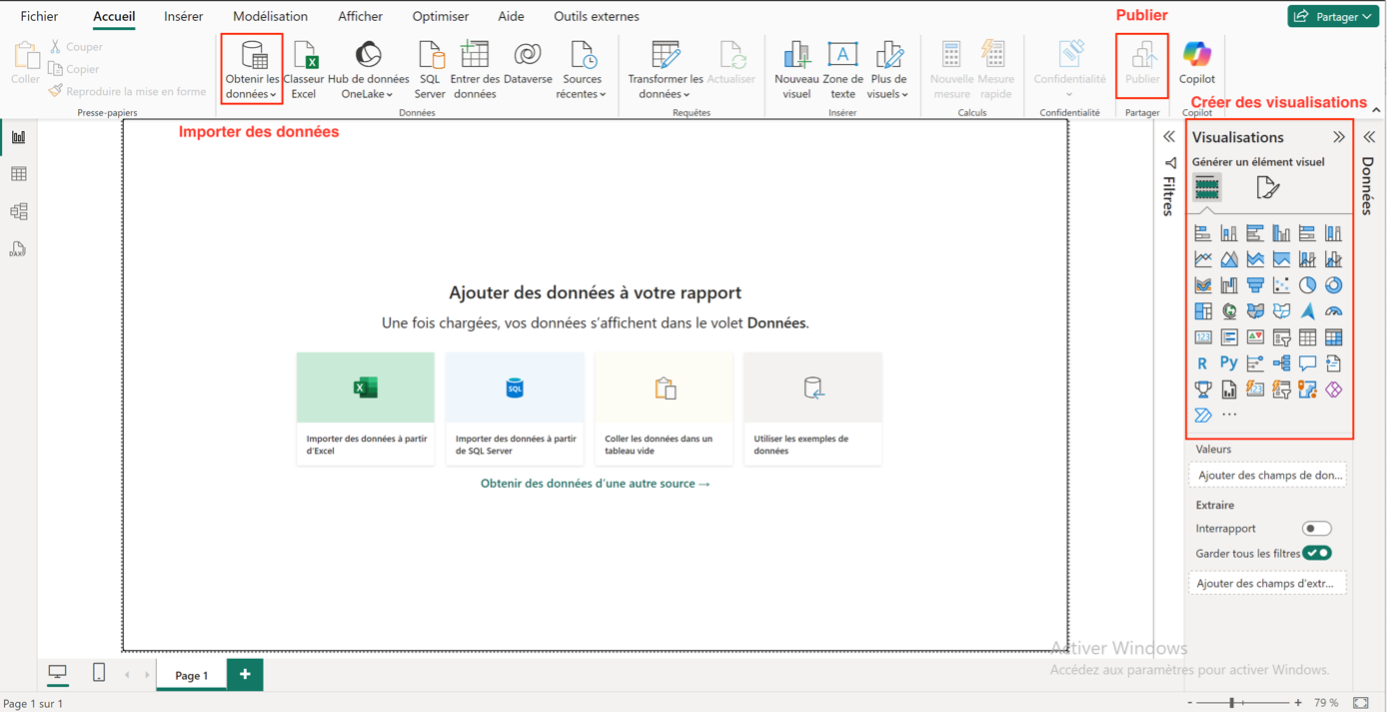This screenshot has width=1390, height=715.
Task: Select the R script visual
Action: coord(1203,363)
